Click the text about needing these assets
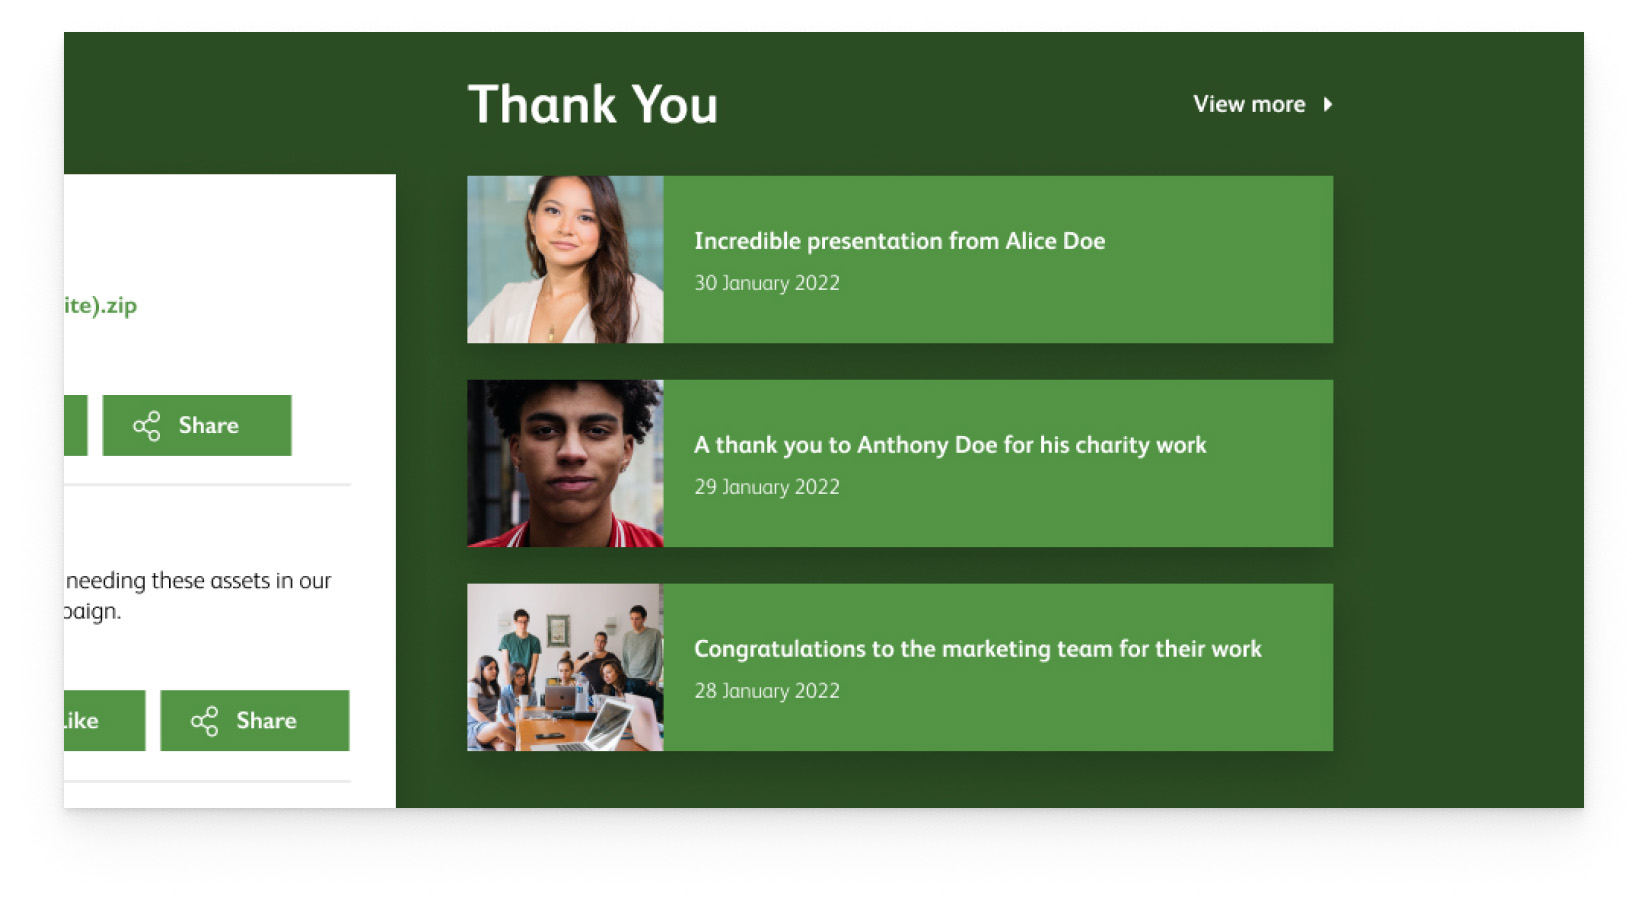The width and height of the screenshot is (1648, 904). (198, 596)
